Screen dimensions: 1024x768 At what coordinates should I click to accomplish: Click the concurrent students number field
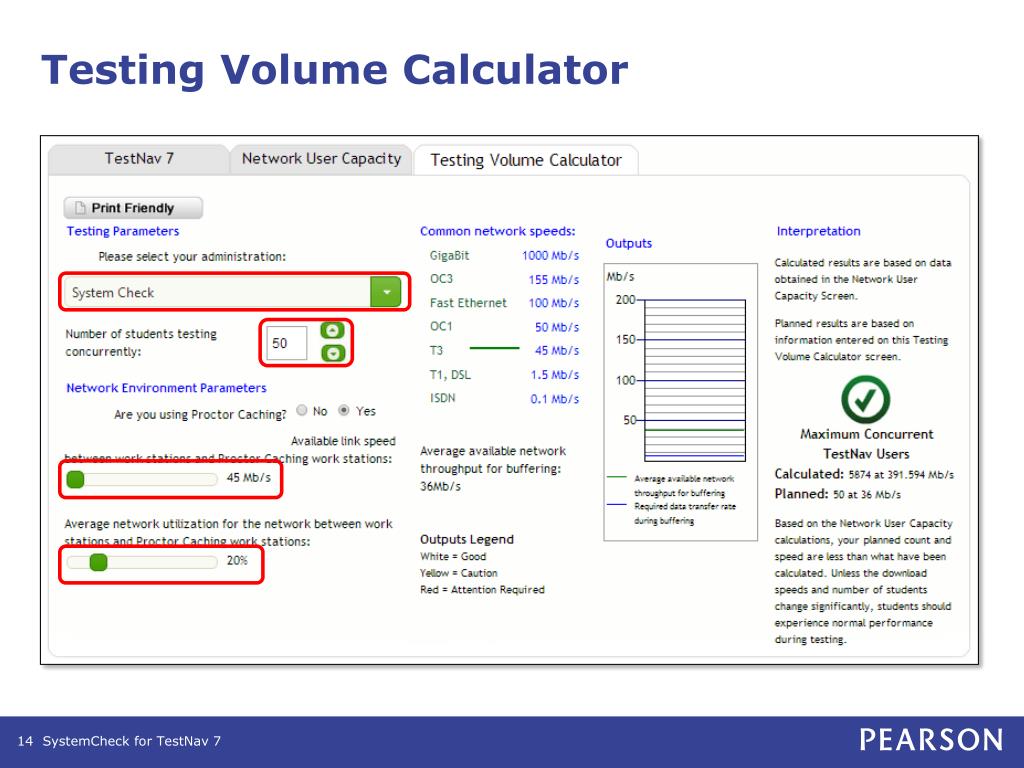coord(286,343)
